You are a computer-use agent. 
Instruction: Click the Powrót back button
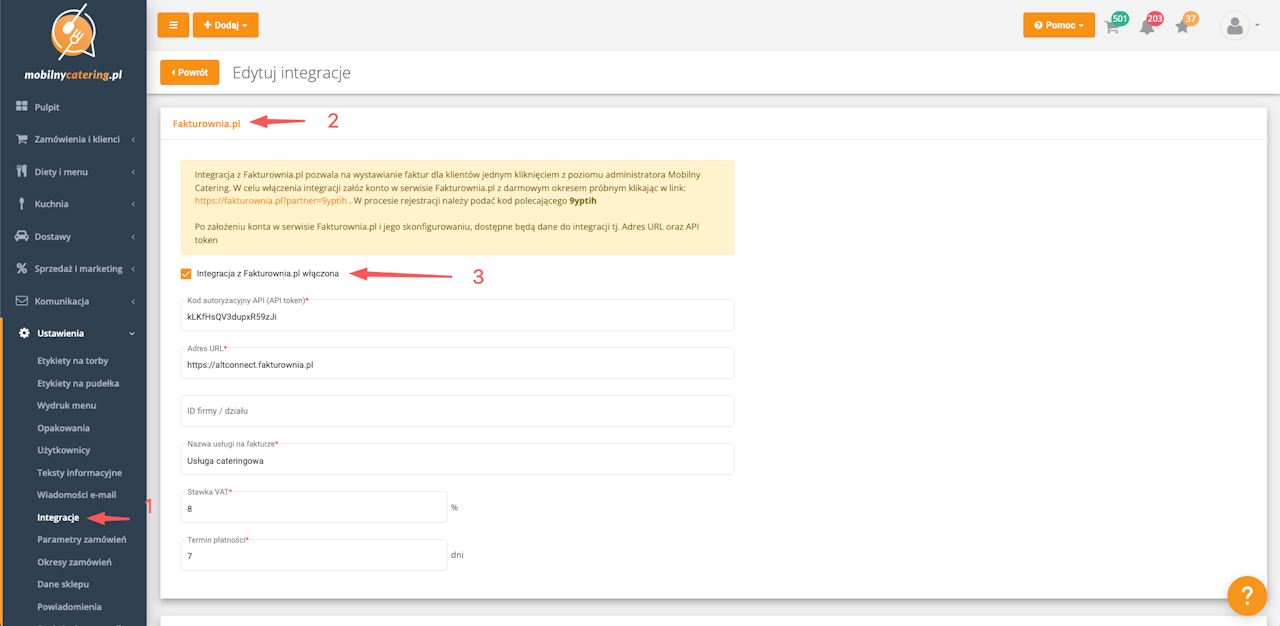click(189, 73)
